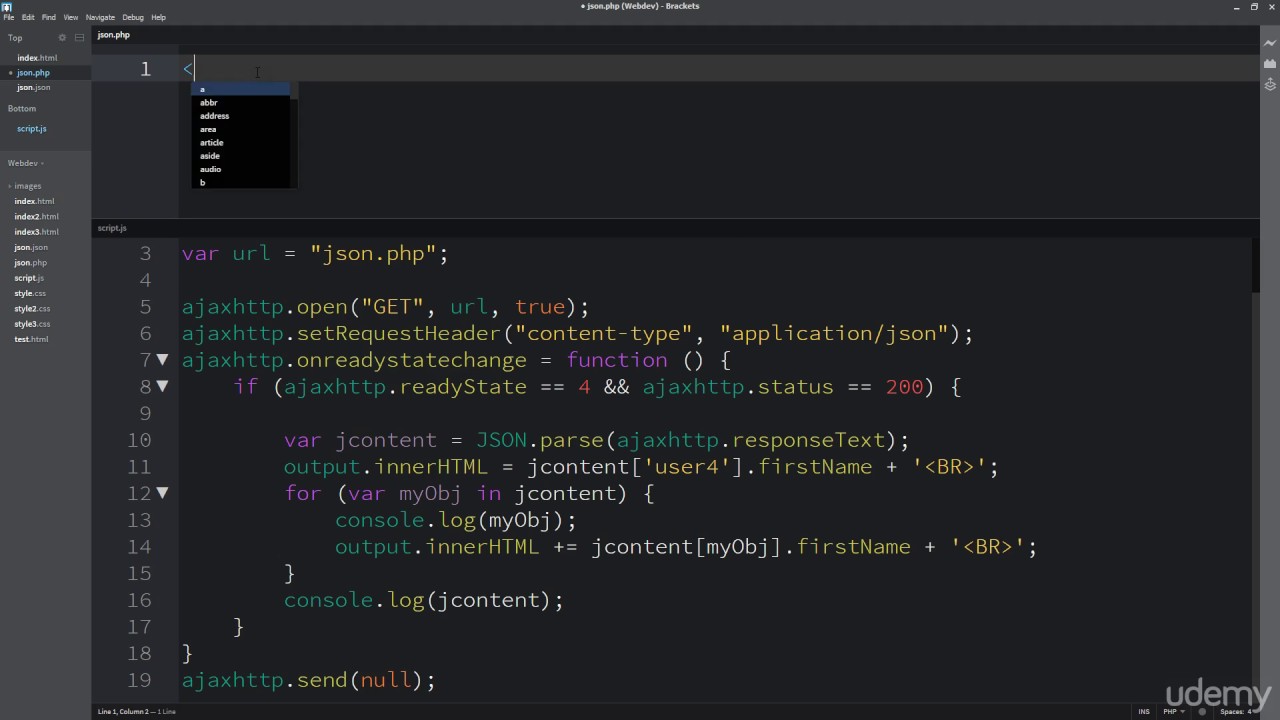Select json.php in Top working files

[x=33, y=73]
